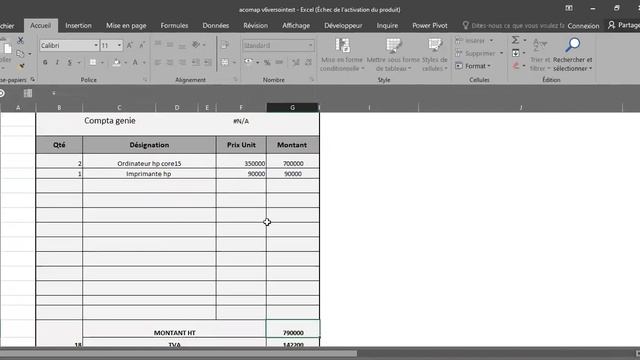The image size is (640, 360).
Task: Switch to the Insertion ribbon tab
Action: (x=78, y=25)
